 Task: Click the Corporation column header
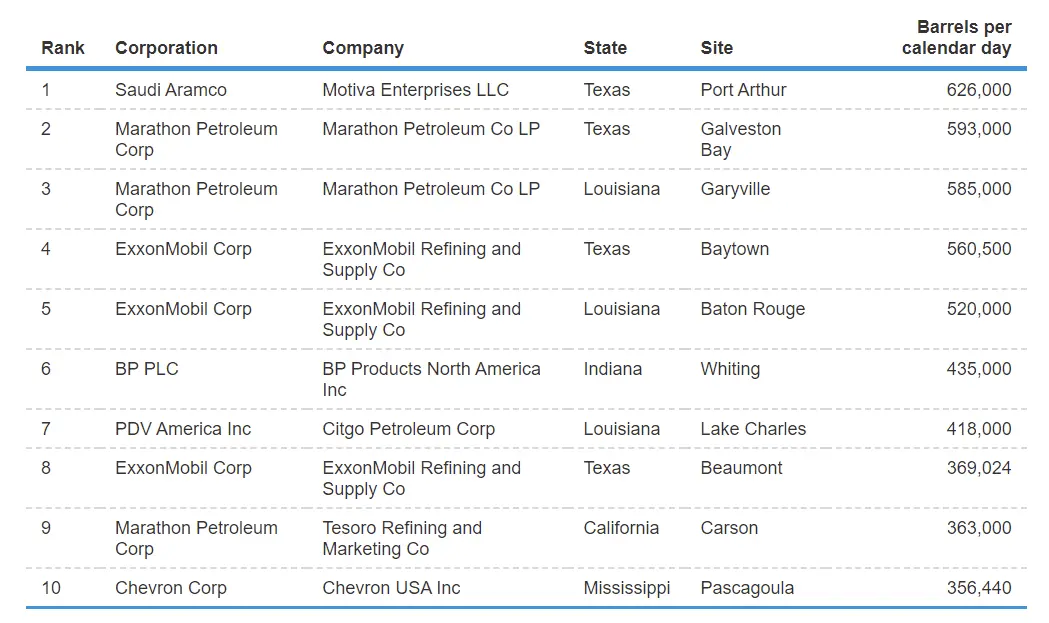click(166, 48)
